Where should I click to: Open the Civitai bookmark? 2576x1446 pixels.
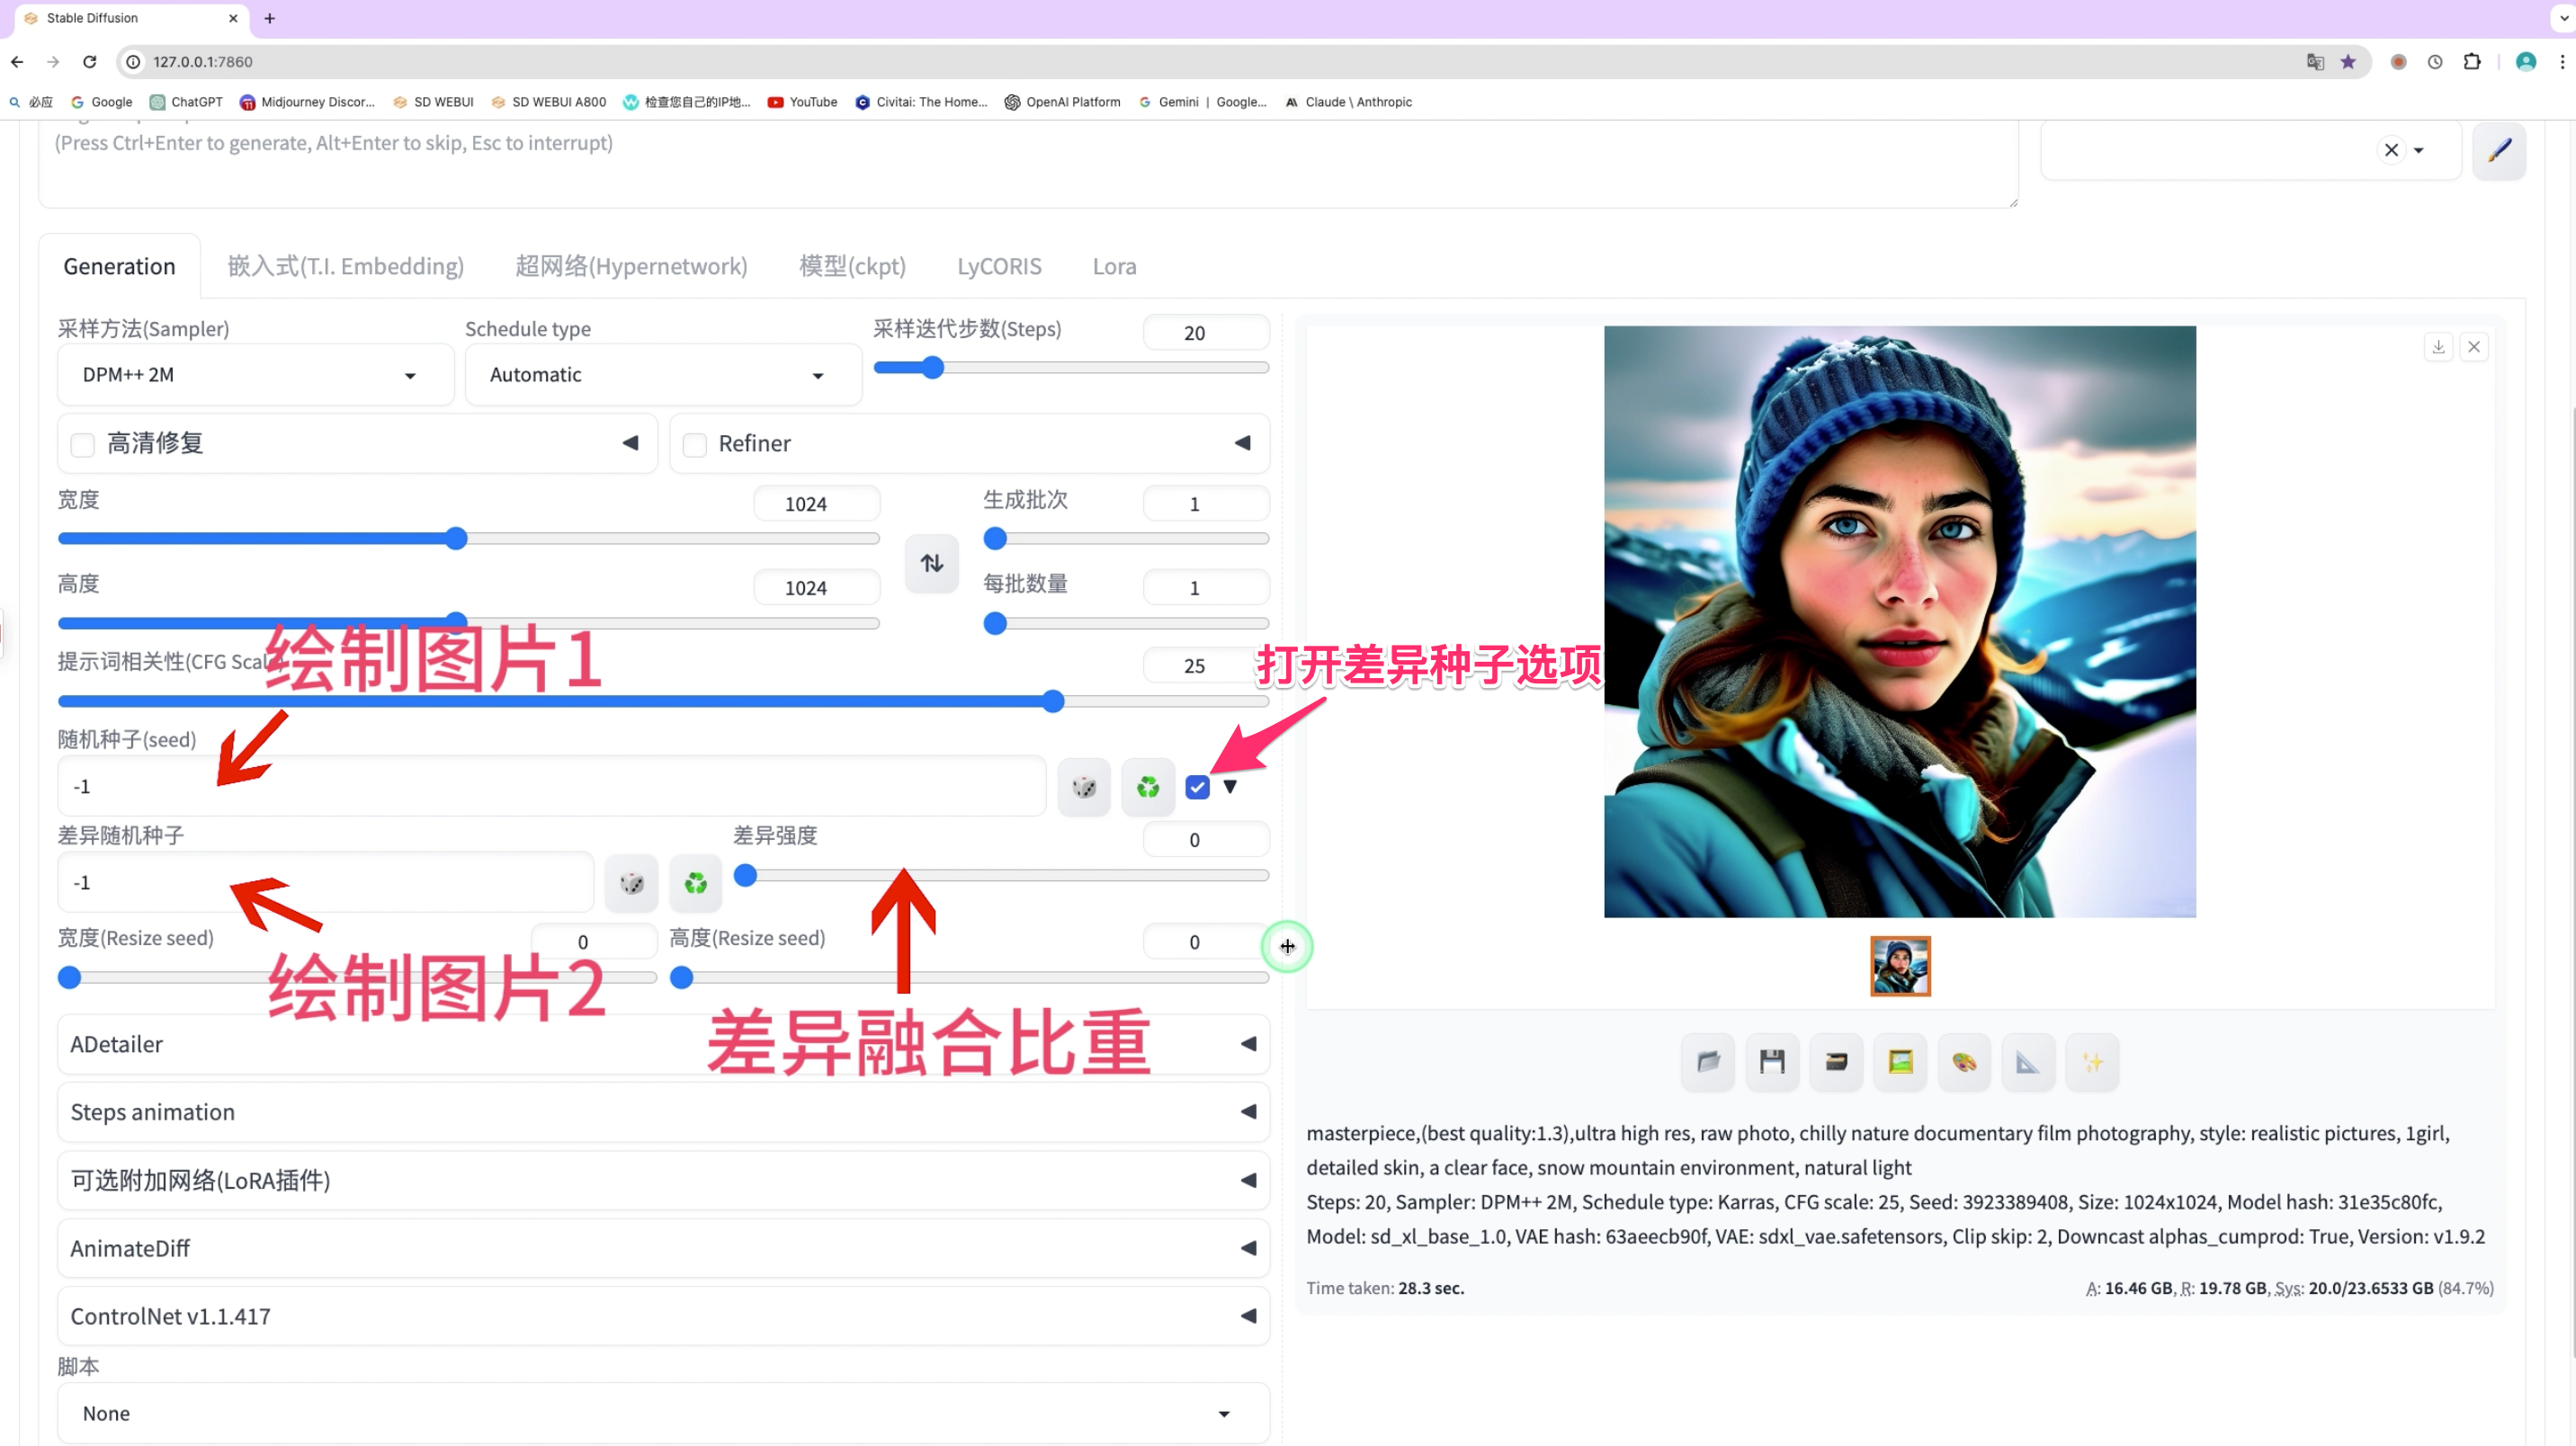pos(921,102)
